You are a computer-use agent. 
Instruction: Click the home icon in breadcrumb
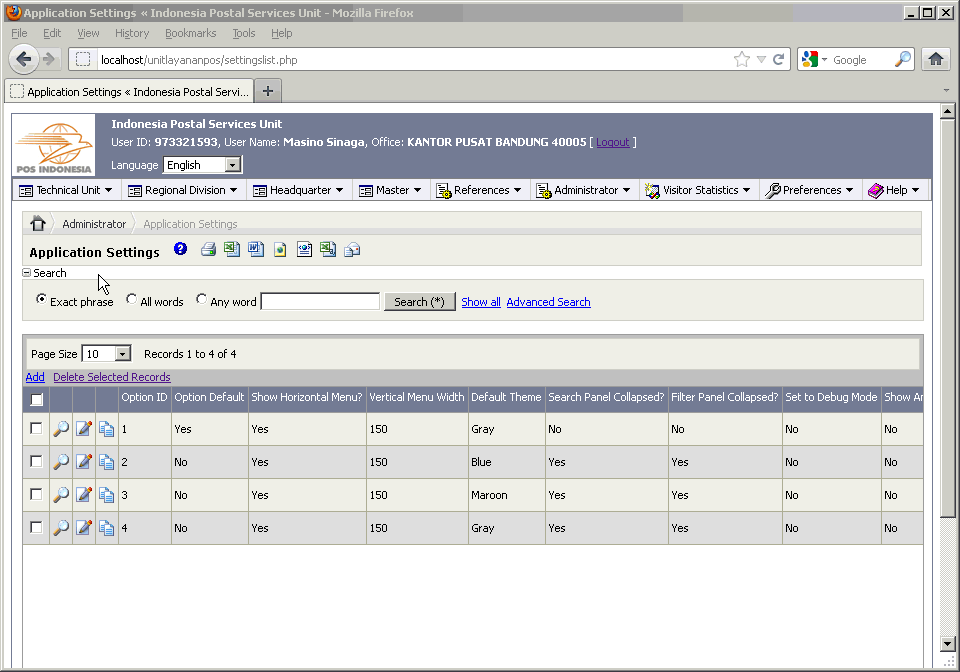click(x=38, y=224)
